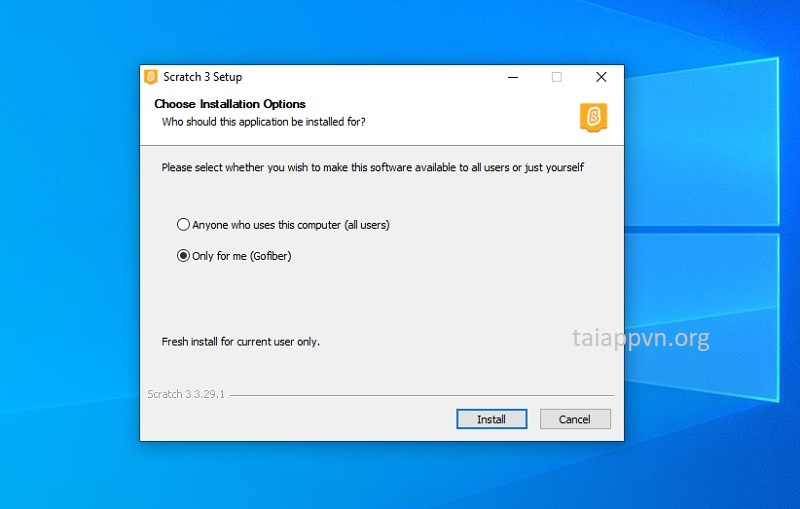
Task: Click 'Choose Installation Options' heading
Action: click(230, 104)
